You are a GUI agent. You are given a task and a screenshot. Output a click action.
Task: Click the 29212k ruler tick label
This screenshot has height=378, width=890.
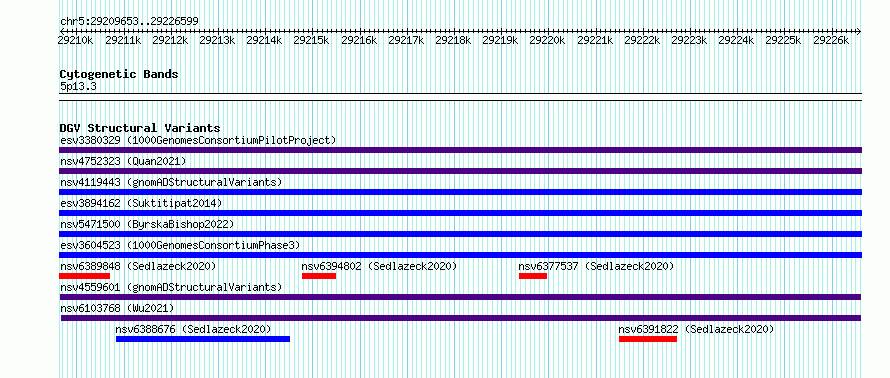coord(170,40)
